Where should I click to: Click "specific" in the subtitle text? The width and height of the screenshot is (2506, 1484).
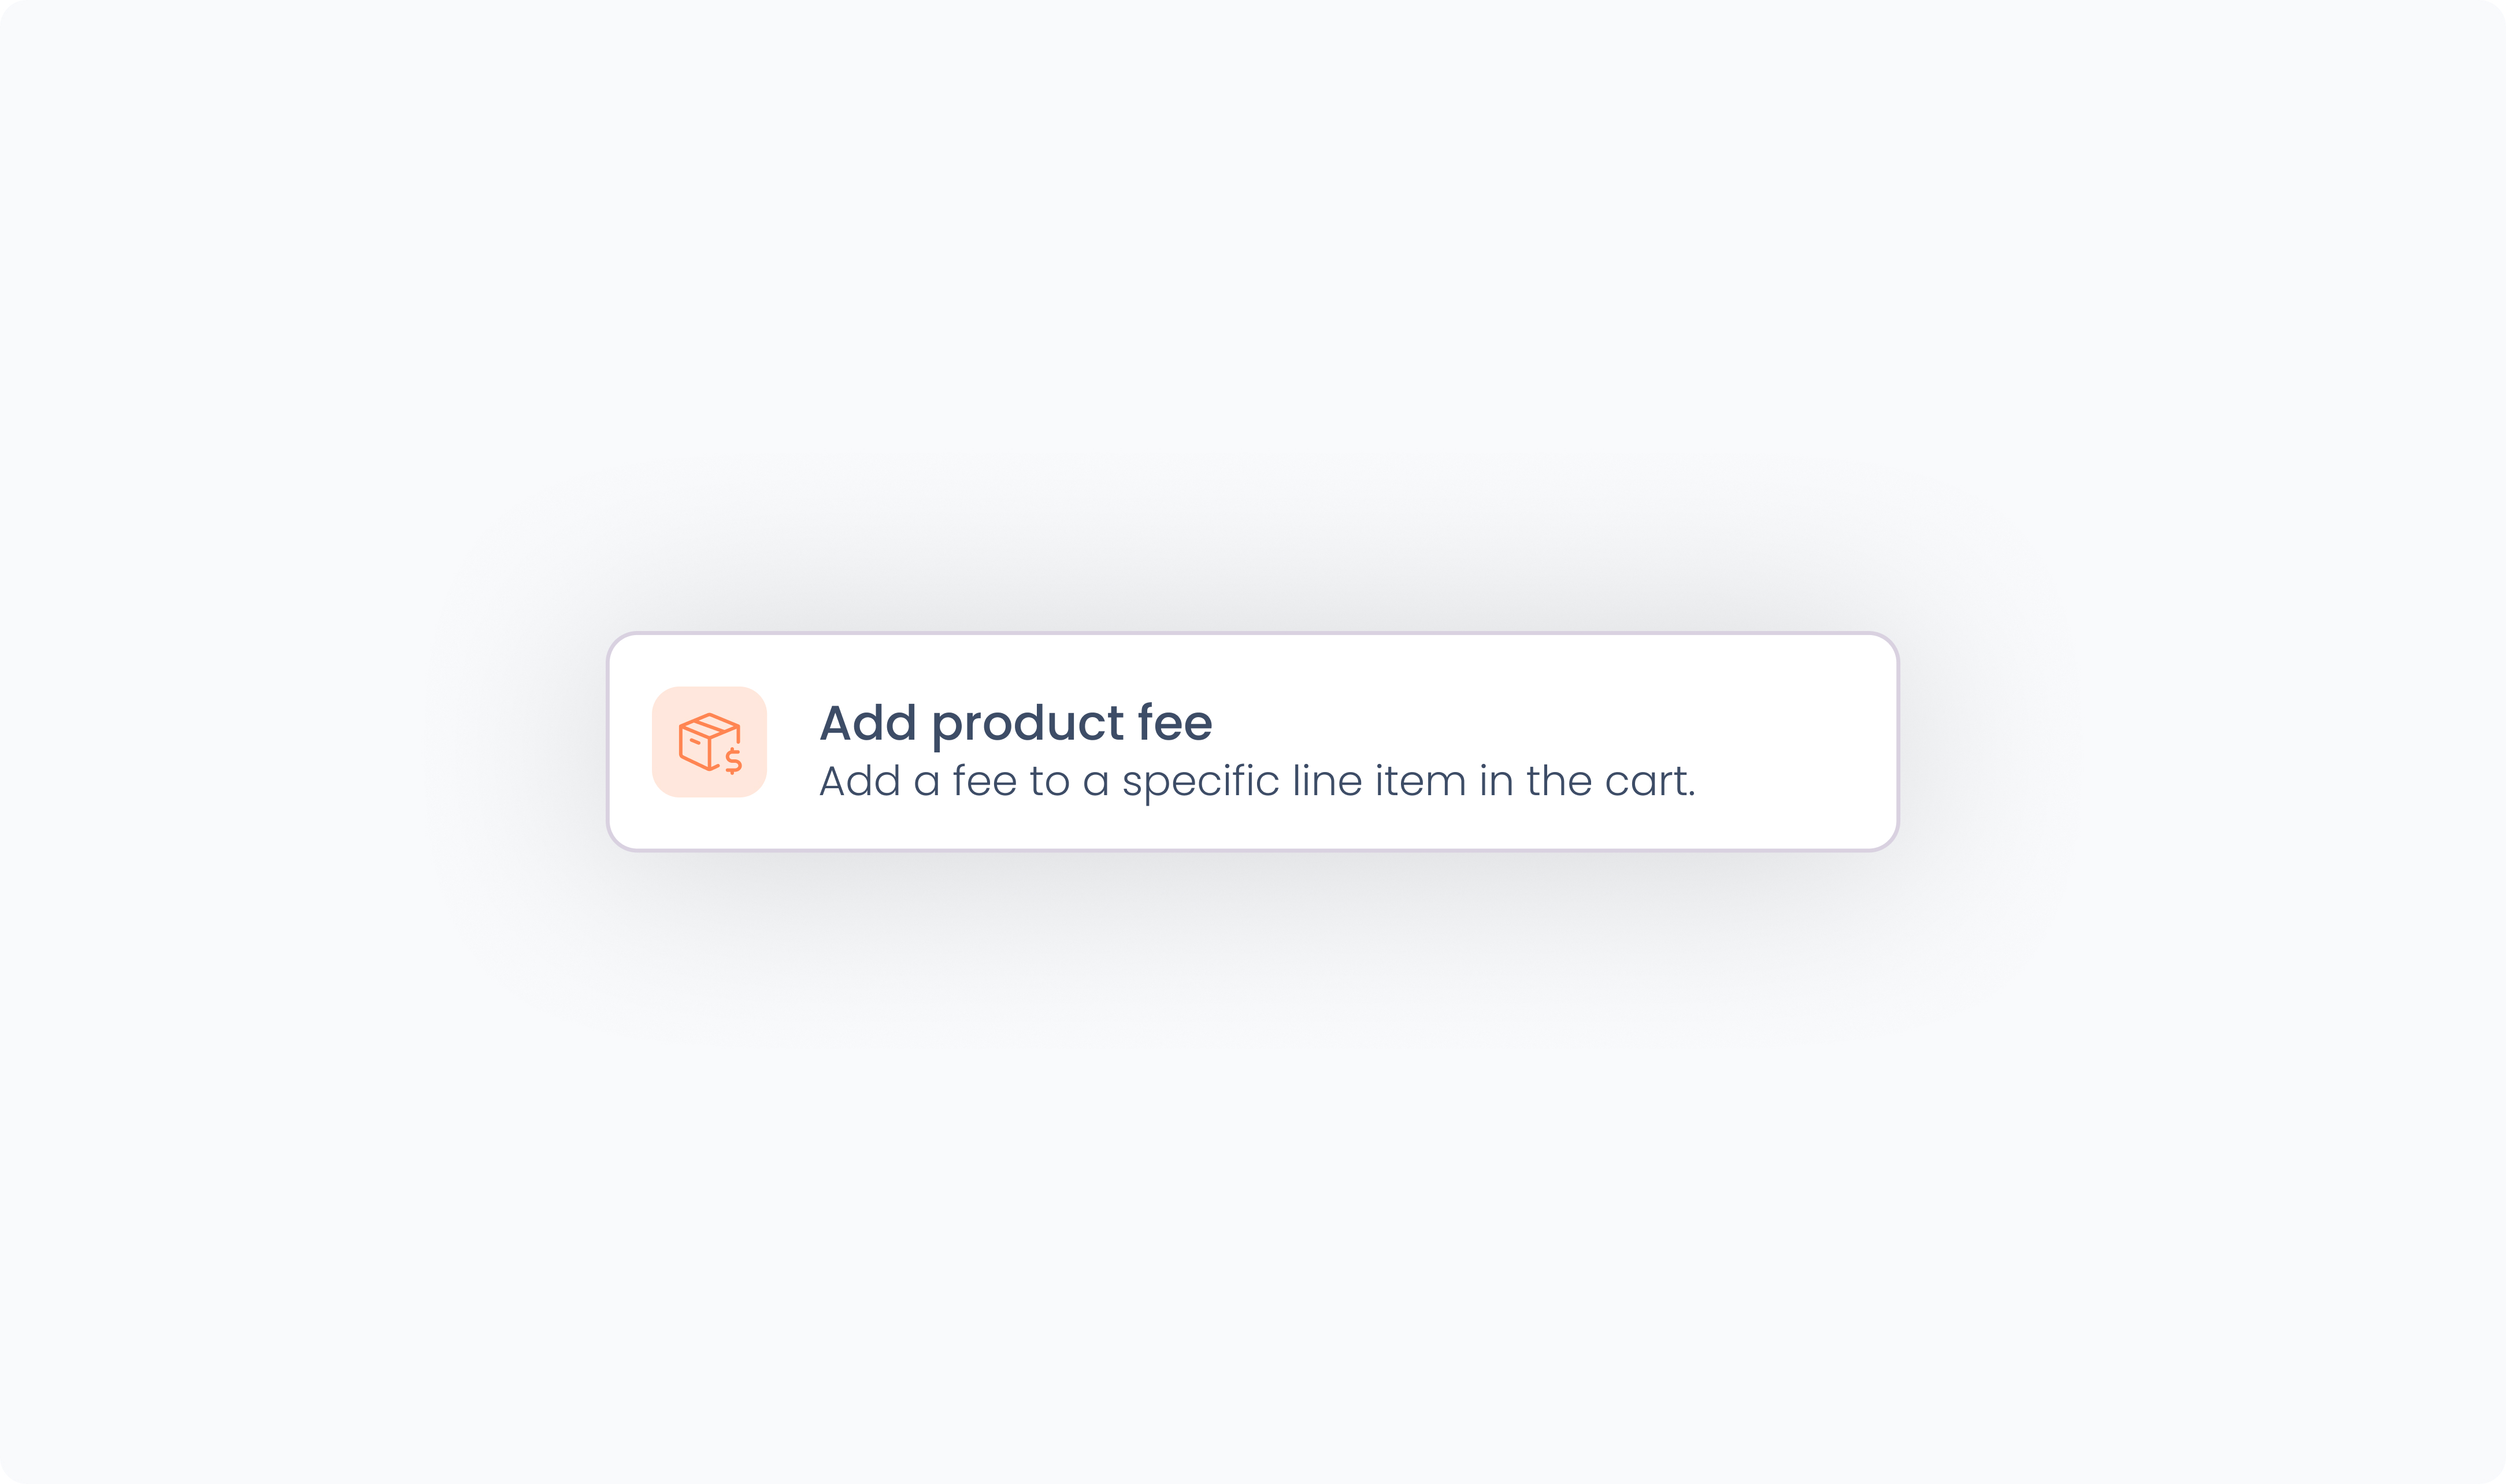tap(1200, 782)
